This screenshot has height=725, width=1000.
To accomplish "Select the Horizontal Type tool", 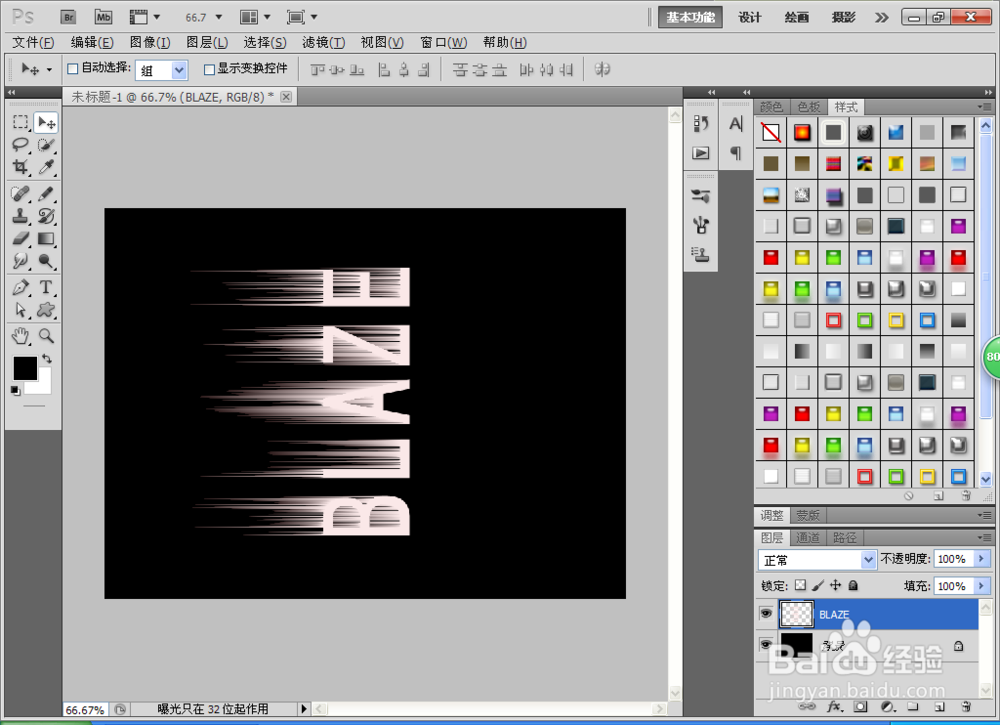I will tap(46, 288).
